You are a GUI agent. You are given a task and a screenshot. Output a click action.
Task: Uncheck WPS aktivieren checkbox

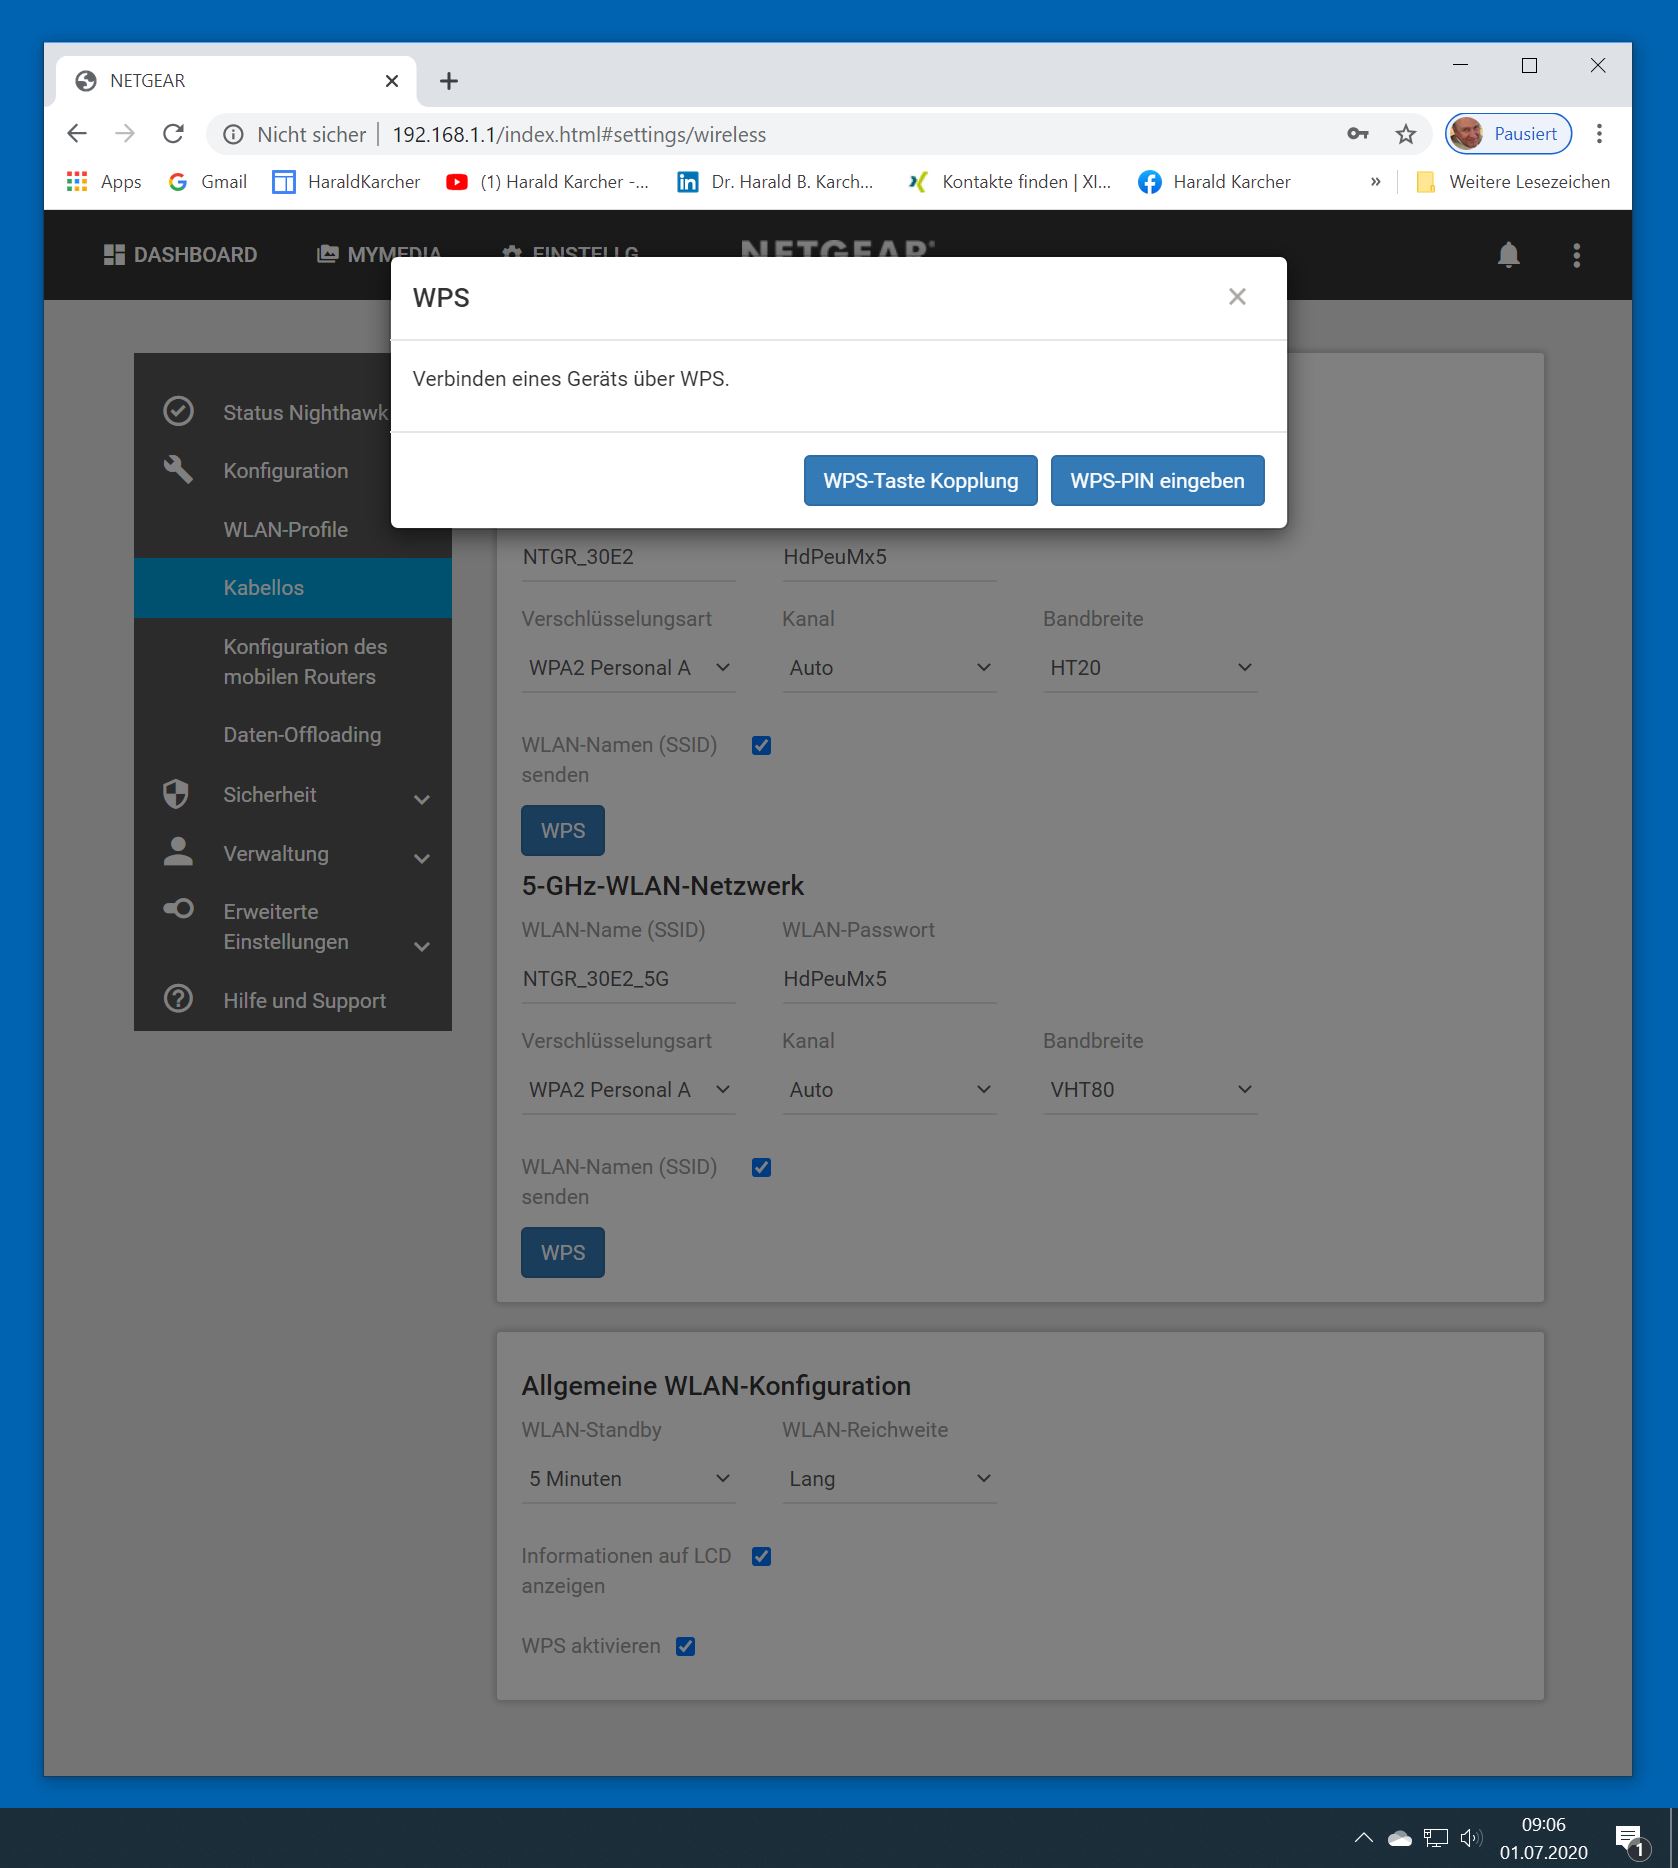(685, 1646)
